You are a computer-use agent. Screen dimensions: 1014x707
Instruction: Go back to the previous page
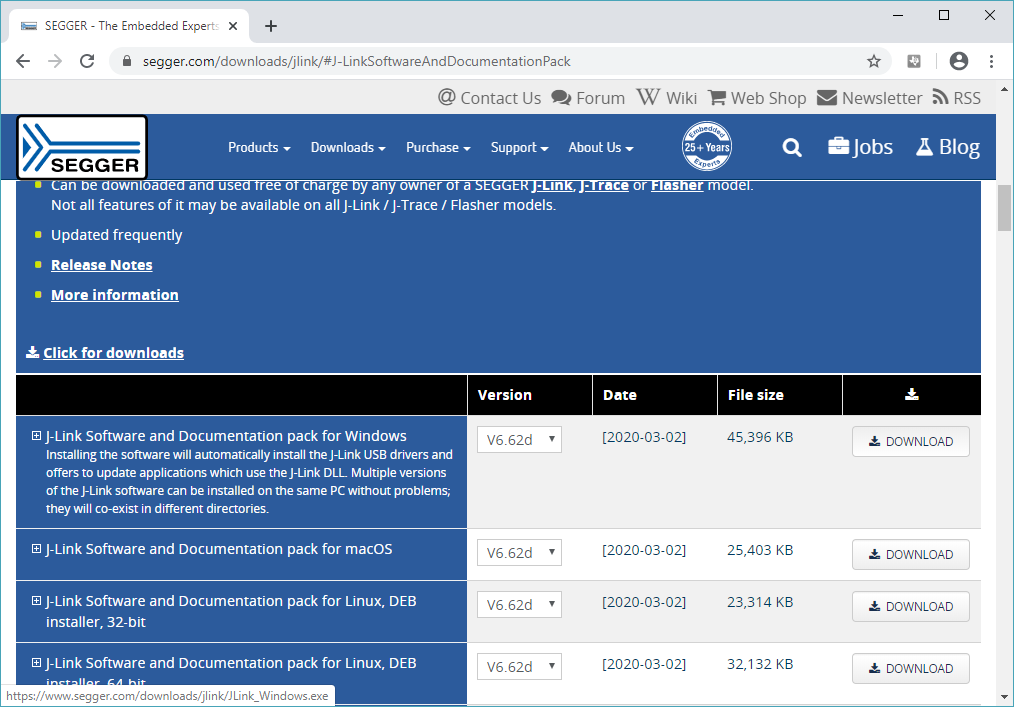[23, 61]
